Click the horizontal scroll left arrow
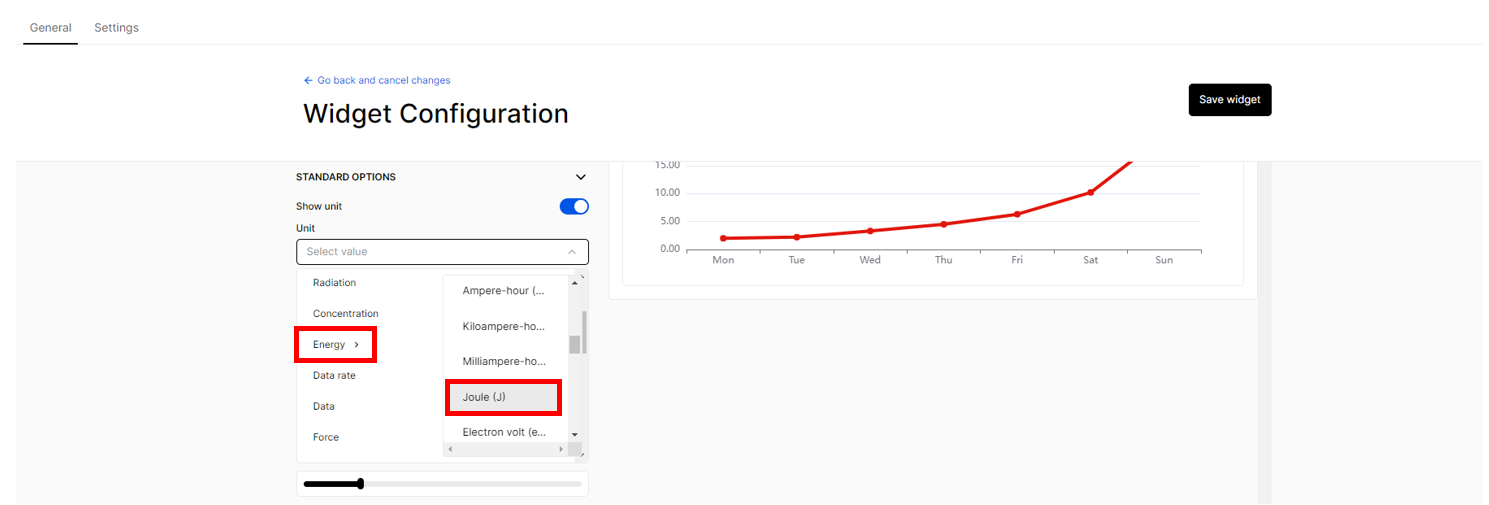 450,450
